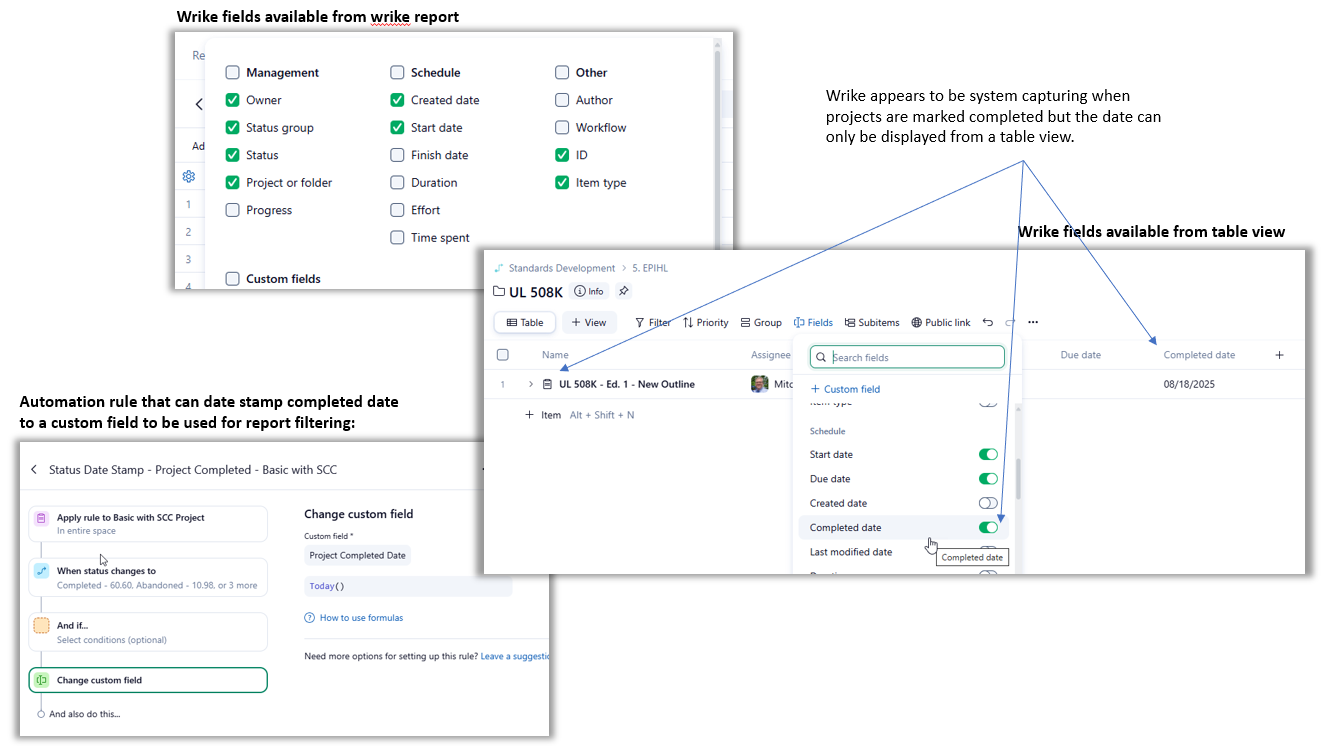Image resolution: width=1328 pixels, height=753 pixels.
Task: Open the Project Completed Date custom field selector
Action: click(x=357, y=555)
